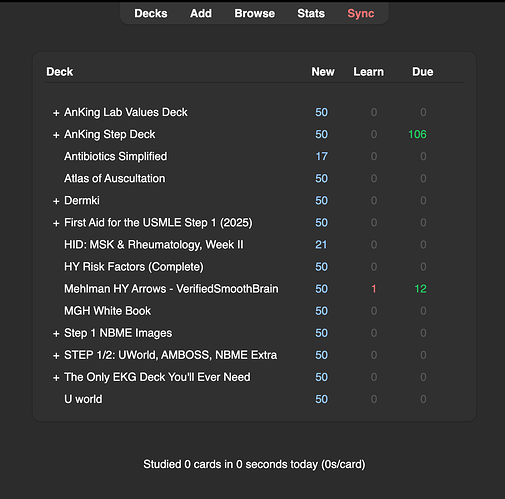Click the new count 50 for AnKing Lab Values Deck
The image size is (505, 499).
(x=322, y=112)
